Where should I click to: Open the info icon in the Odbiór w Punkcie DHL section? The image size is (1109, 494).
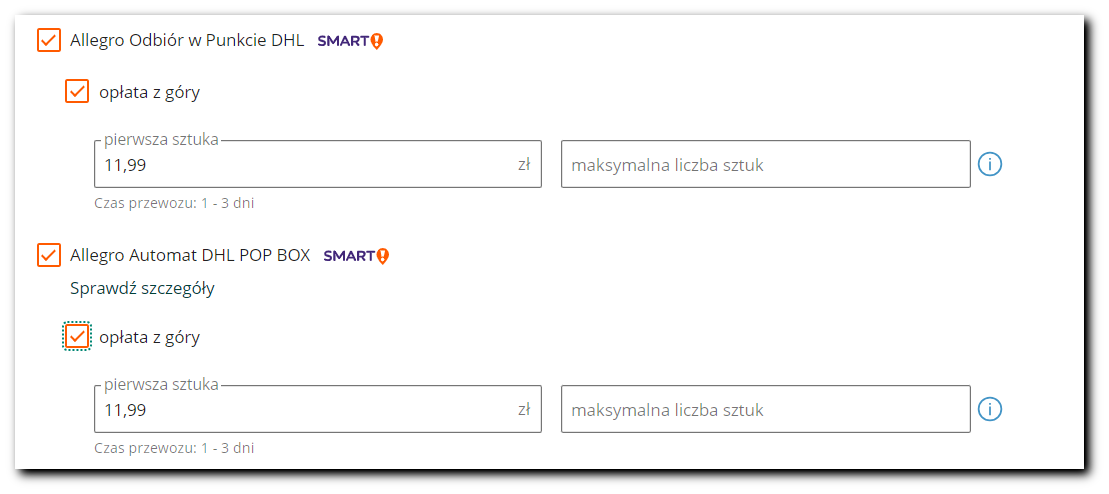coord(989,164)
